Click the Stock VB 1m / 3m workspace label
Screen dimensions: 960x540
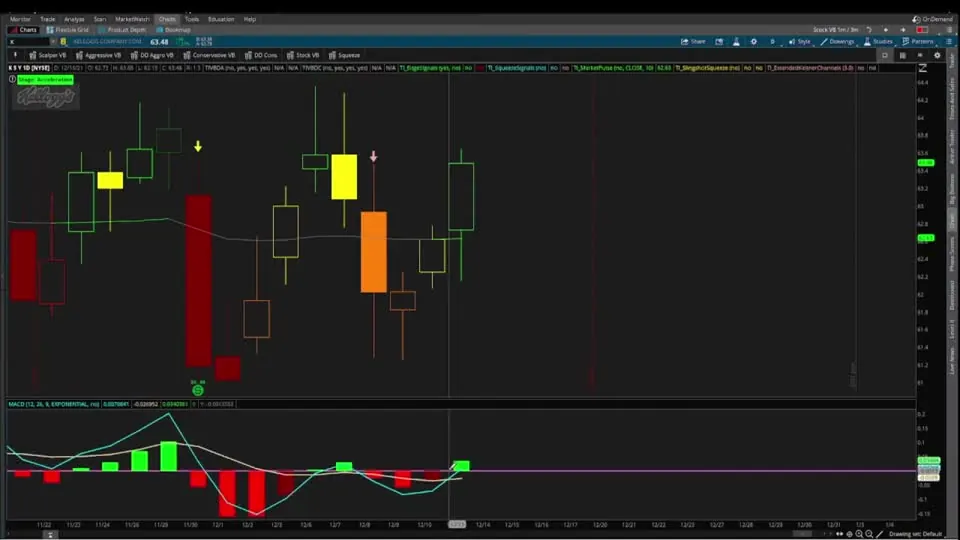coord(836,29)
